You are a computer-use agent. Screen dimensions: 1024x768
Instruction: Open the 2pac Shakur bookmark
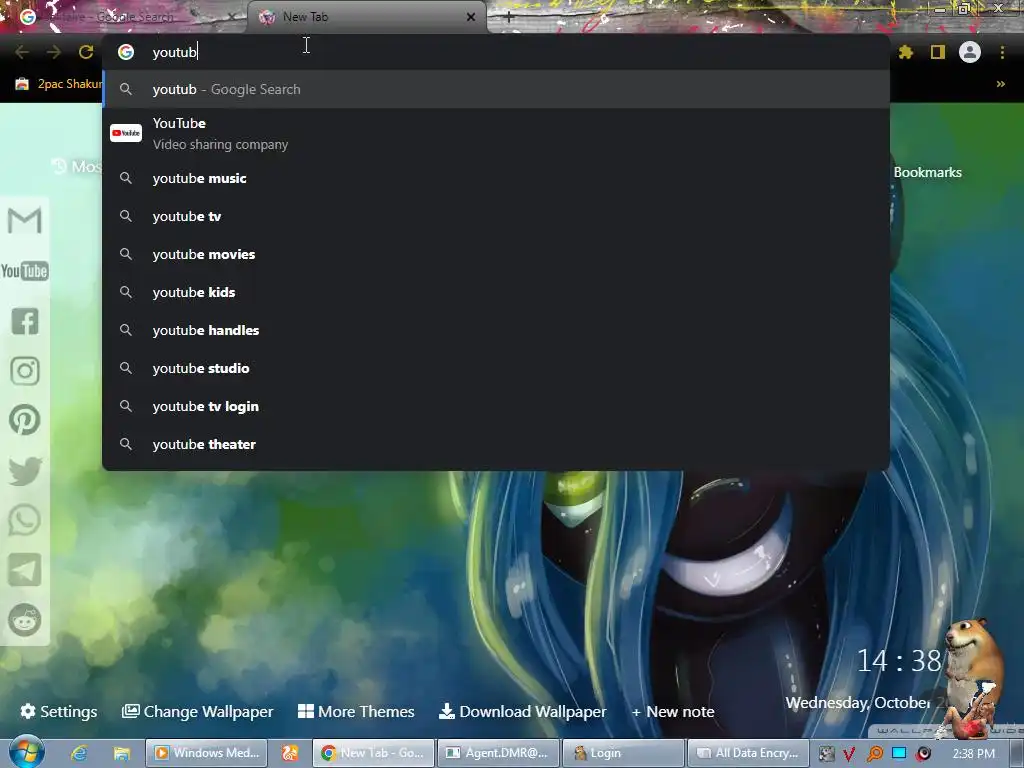point(59,84)
